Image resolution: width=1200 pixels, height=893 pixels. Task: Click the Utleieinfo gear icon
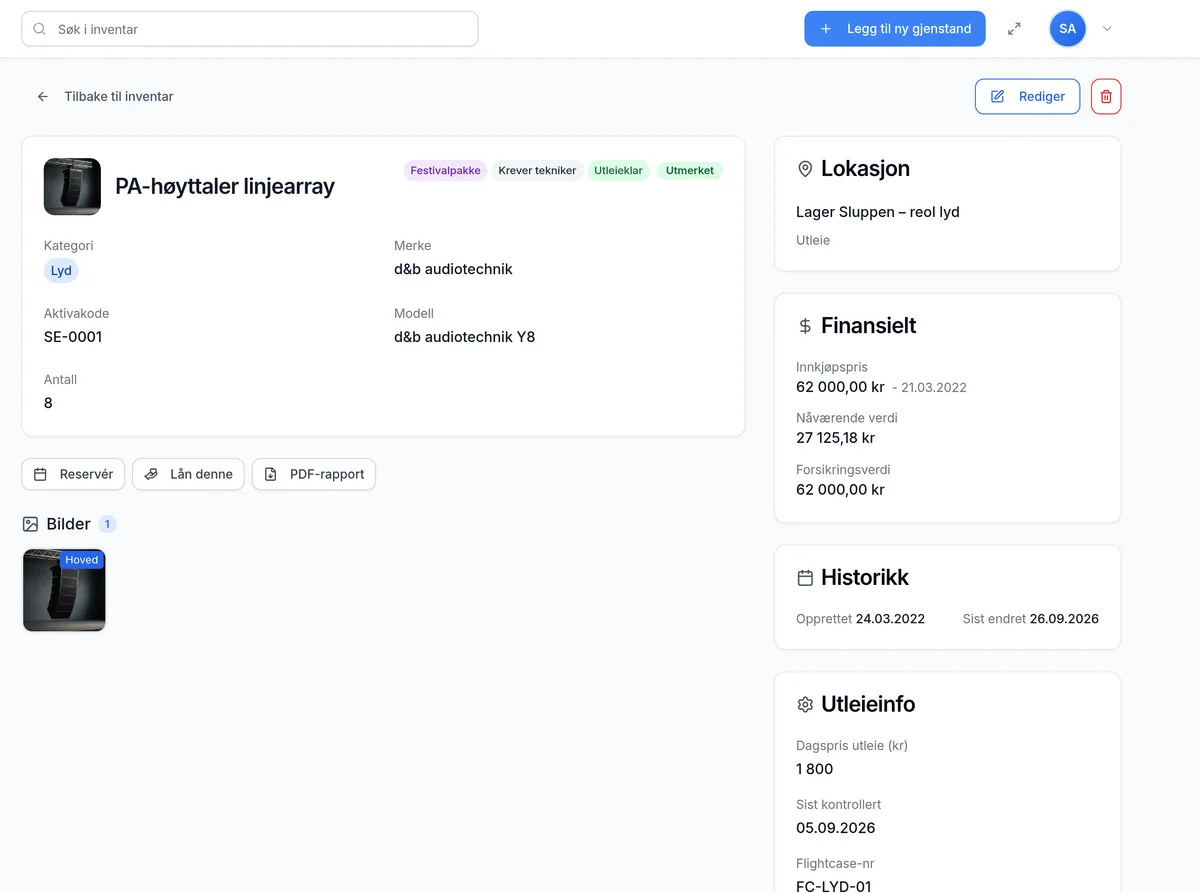pos(805,705)
